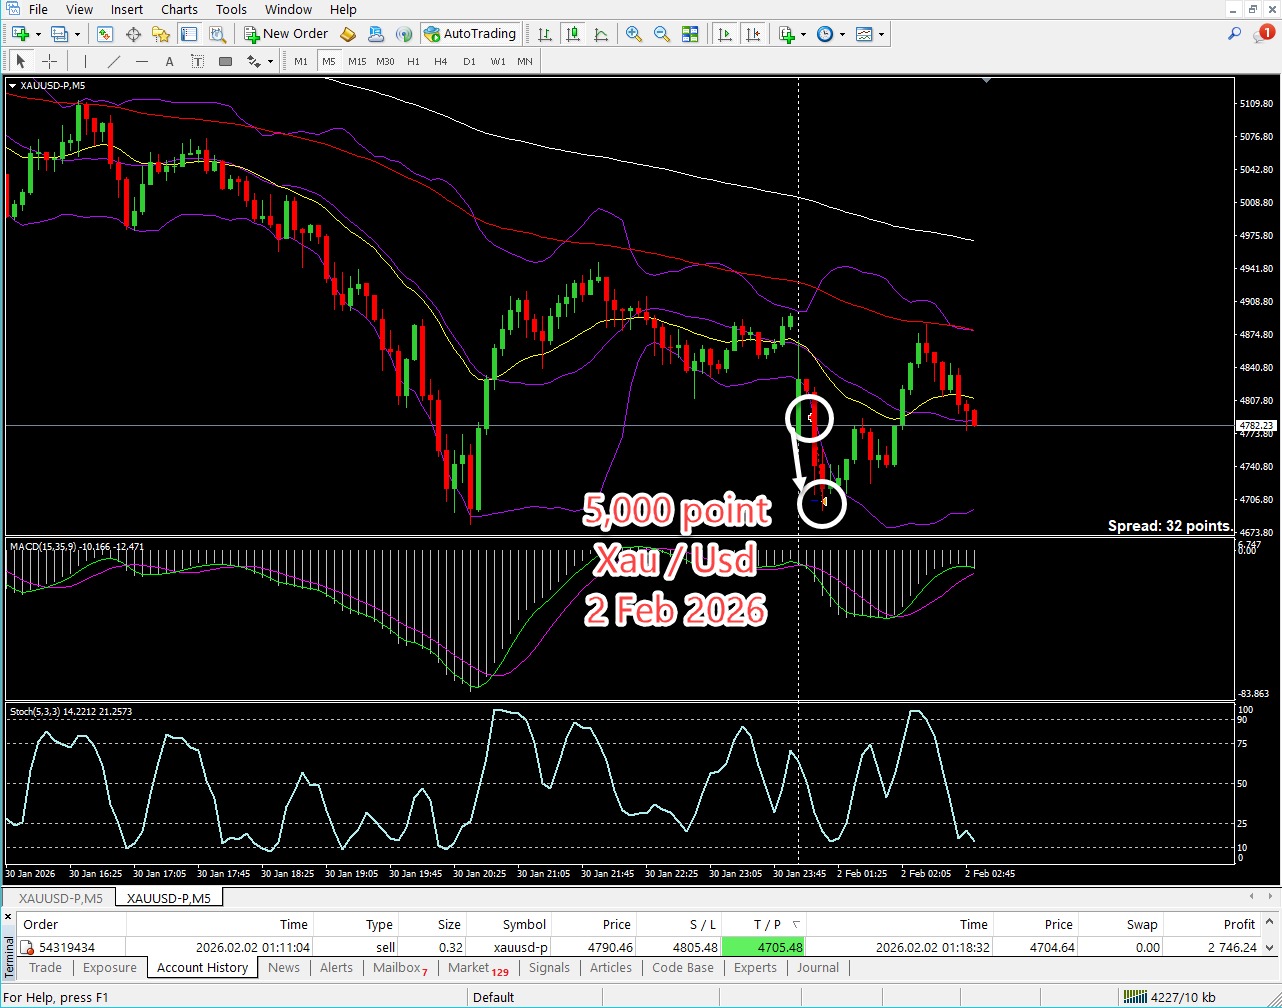Screen dimensions: 1282x1008
Task: Tile chart windows with the grid icon
Action: point(690,34)
